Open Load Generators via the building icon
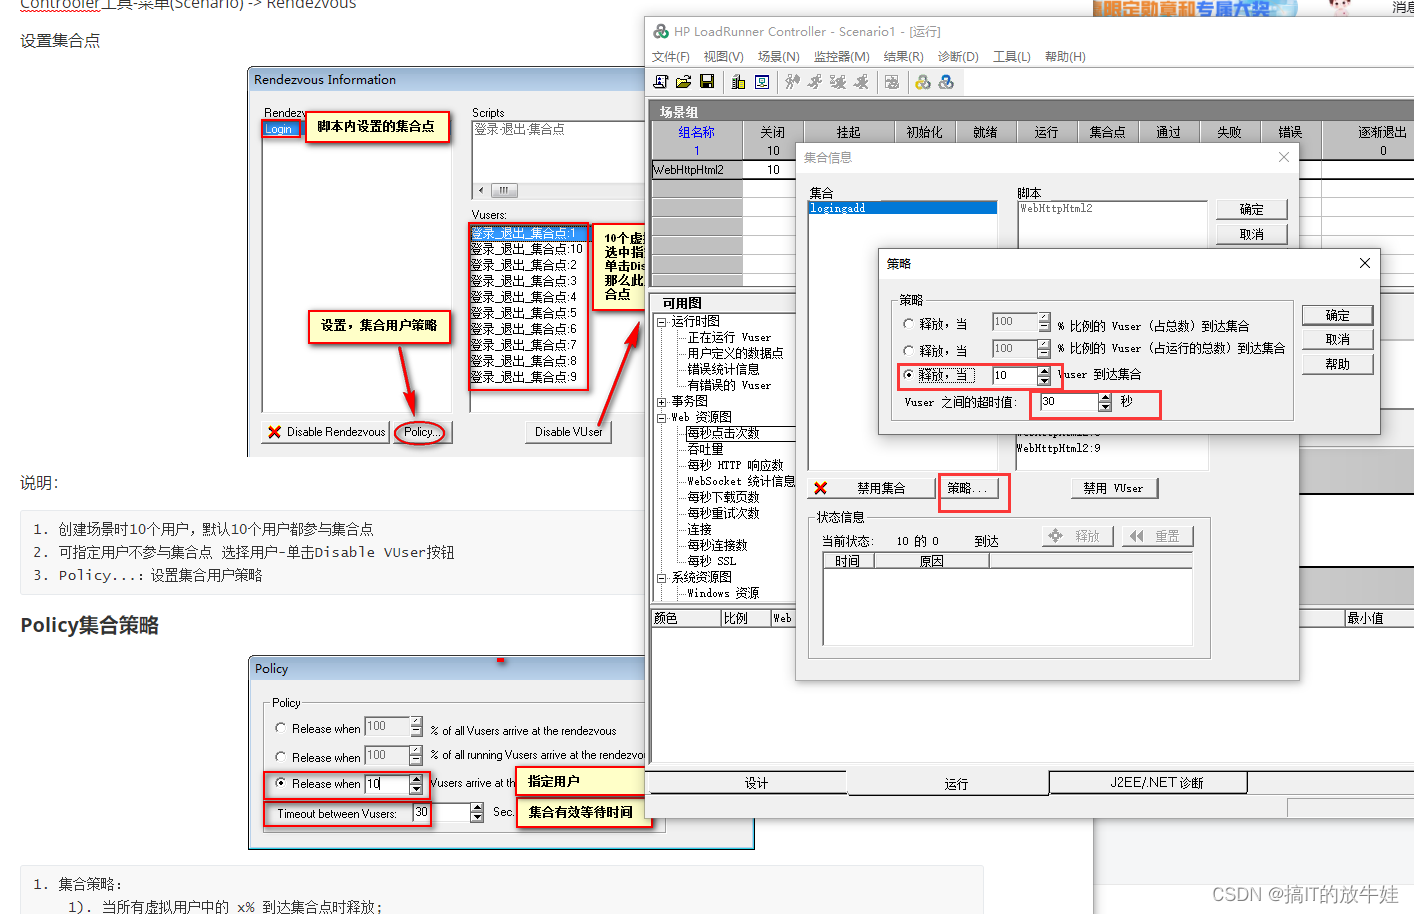Screen dimensions: 1414x914 coord(739,82)
